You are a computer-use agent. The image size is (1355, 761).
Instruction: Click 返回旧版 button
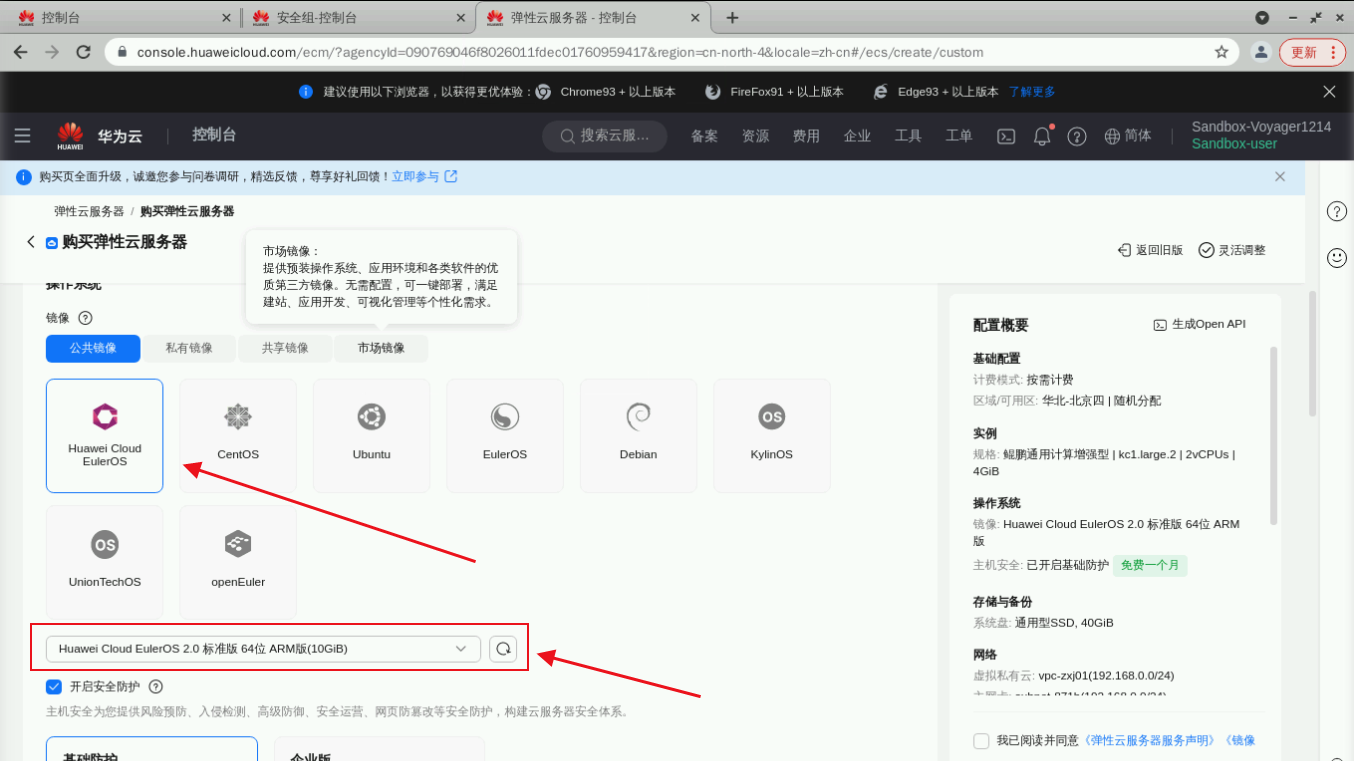point(1150,250)
